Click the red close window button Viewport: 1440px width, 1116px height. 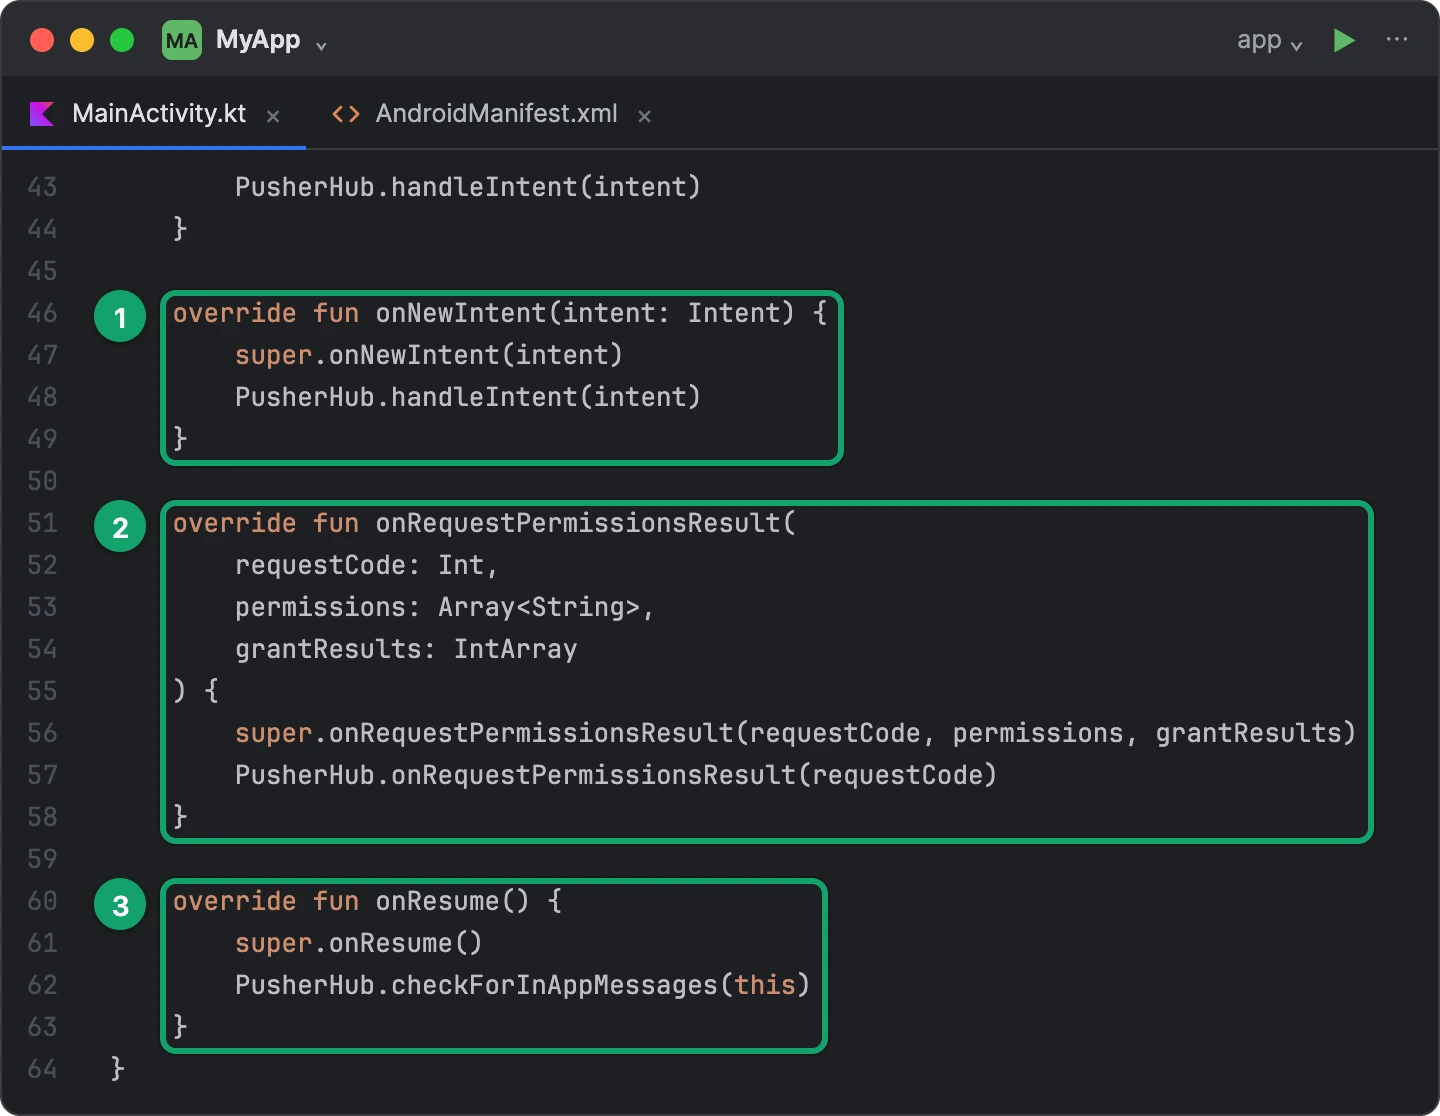(x=42, y=40)
